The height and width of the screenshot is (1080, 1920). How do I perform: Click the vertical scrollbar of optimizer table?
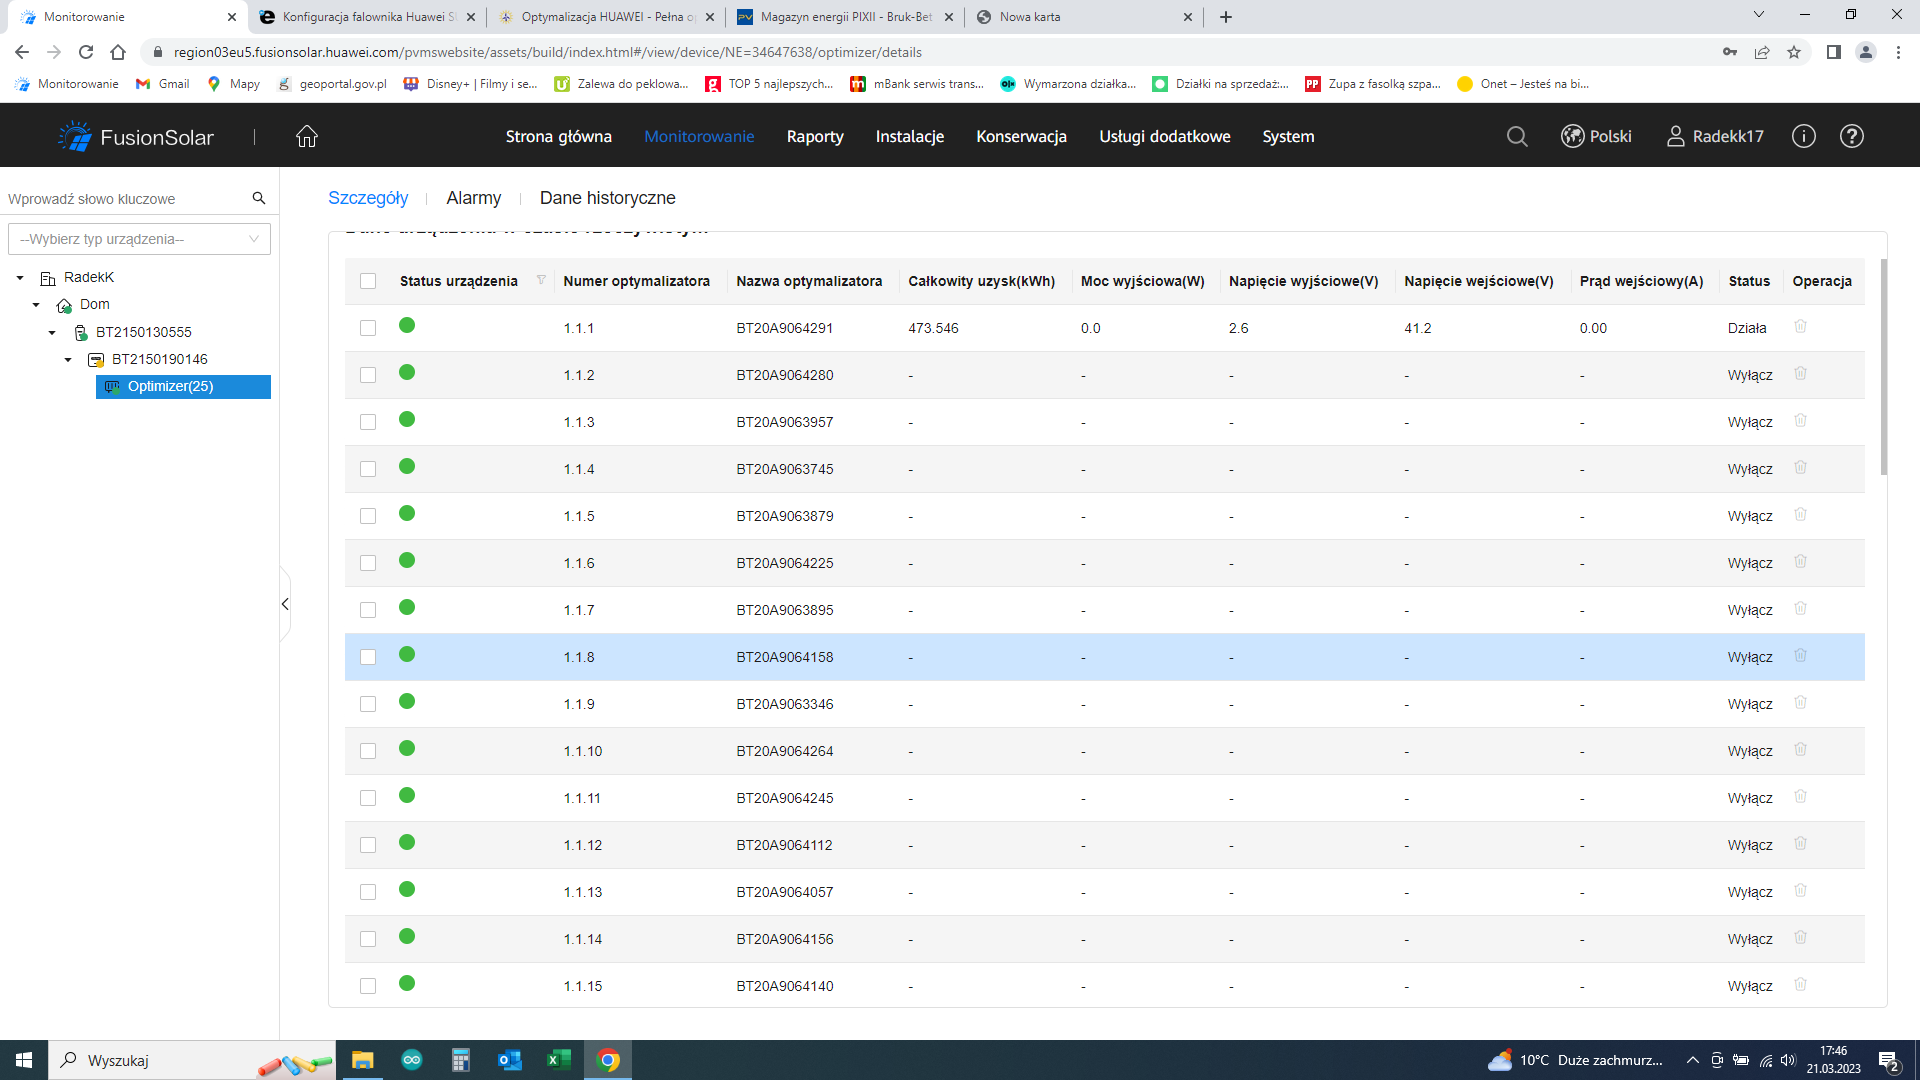pos(1884,366)
